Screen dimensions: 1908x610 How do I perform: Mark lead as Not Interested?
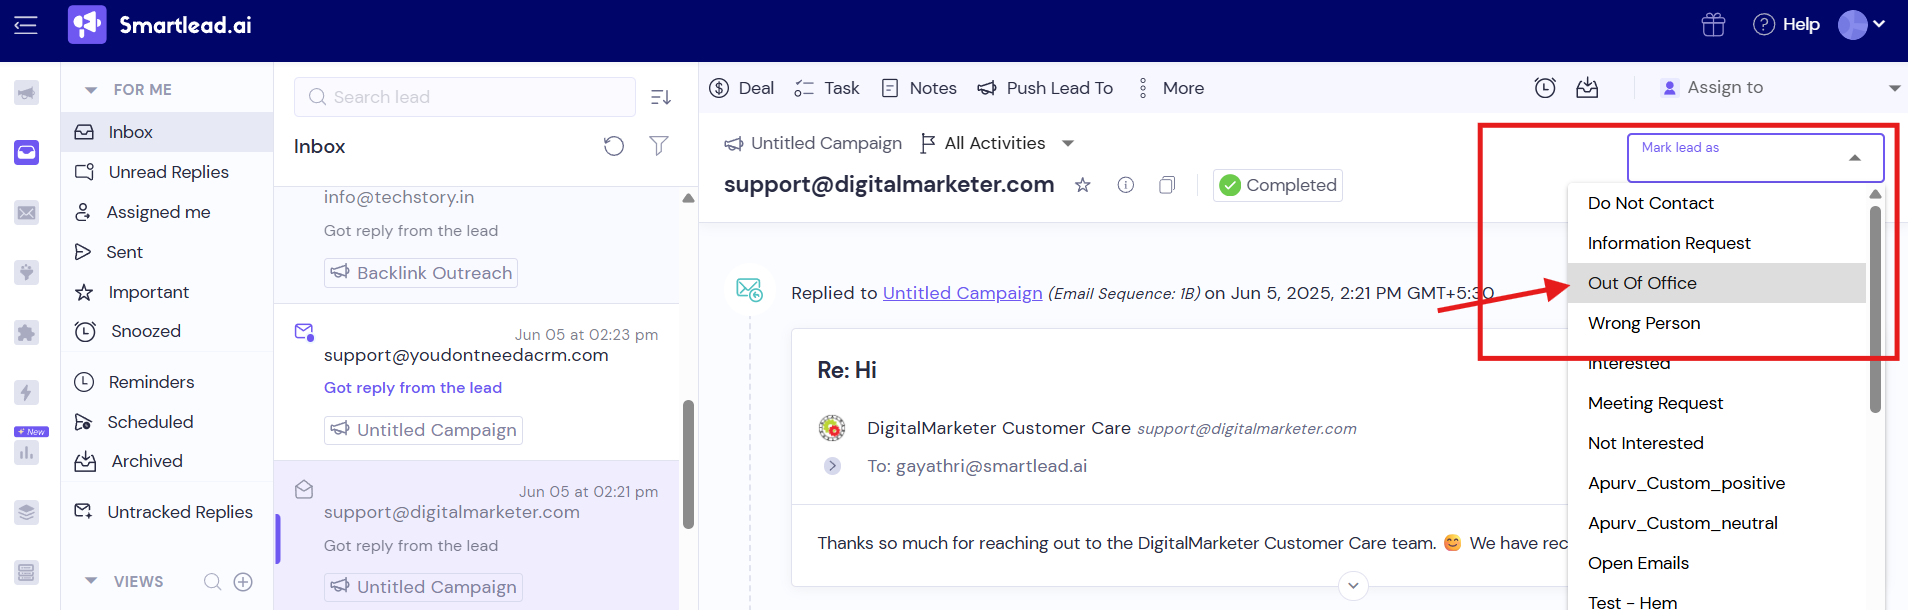1717,443
